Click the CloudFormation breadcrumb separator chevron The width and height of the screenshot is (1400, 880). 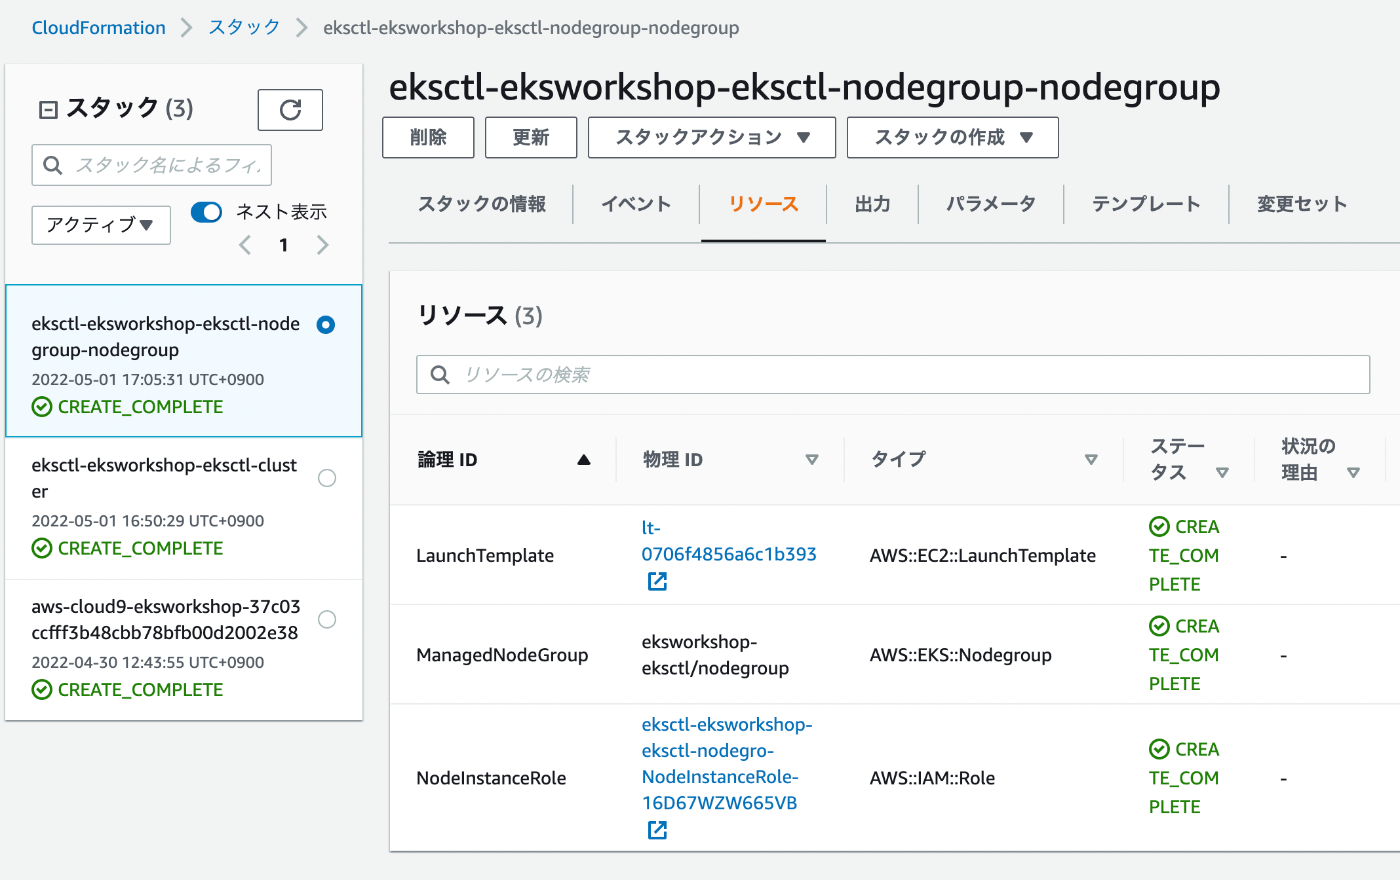click(x=186, y=28)
